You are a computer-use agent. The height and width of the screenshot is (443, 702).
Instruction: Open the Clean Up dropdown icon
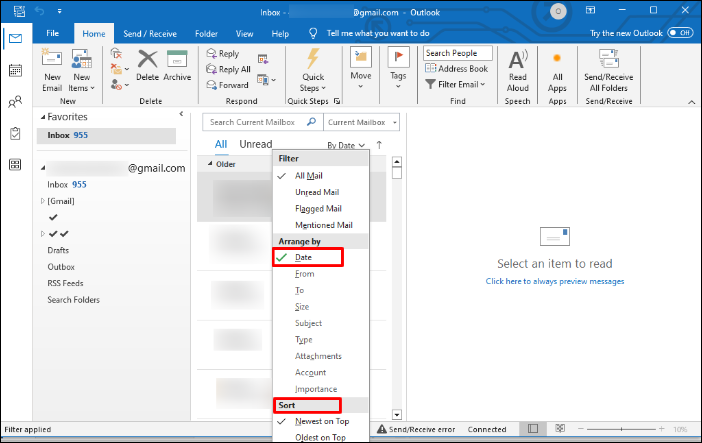tap(120, 69)
